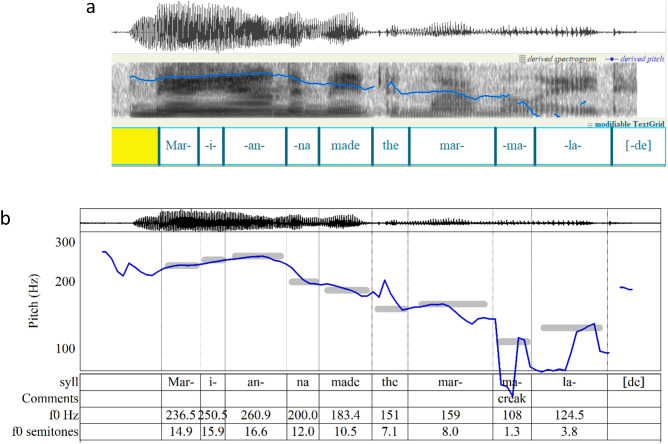668x444 pixels.
Task: Select the 'mar-' interval after 'the' in the TextGrid
Action: point(452,146)
